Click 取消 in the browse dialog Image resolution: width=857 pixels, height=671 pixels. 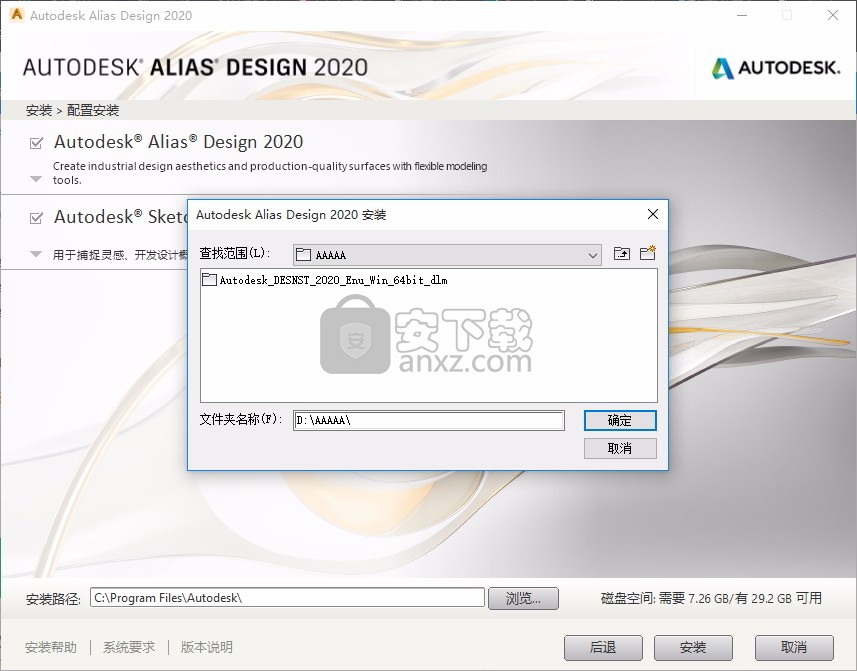coord(620,448)
